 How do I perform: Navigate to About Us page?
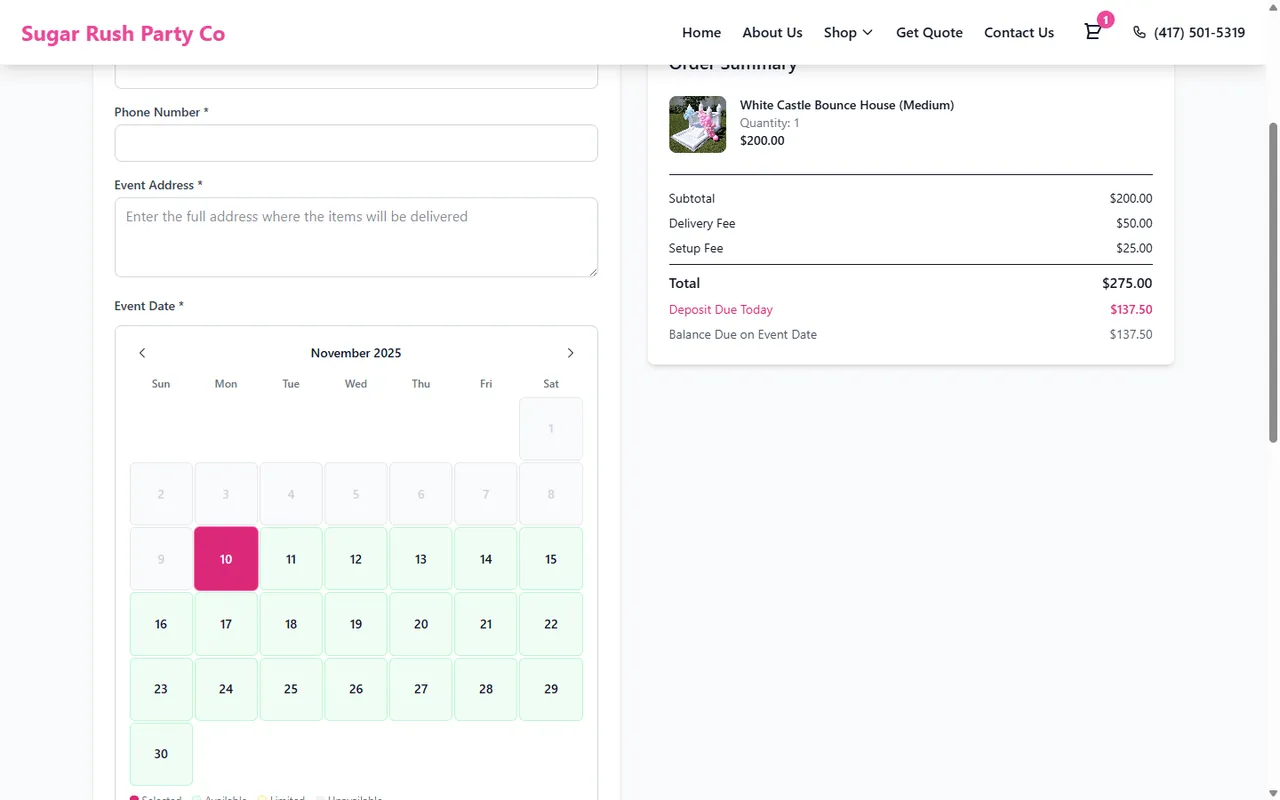(x=772, y=32)
